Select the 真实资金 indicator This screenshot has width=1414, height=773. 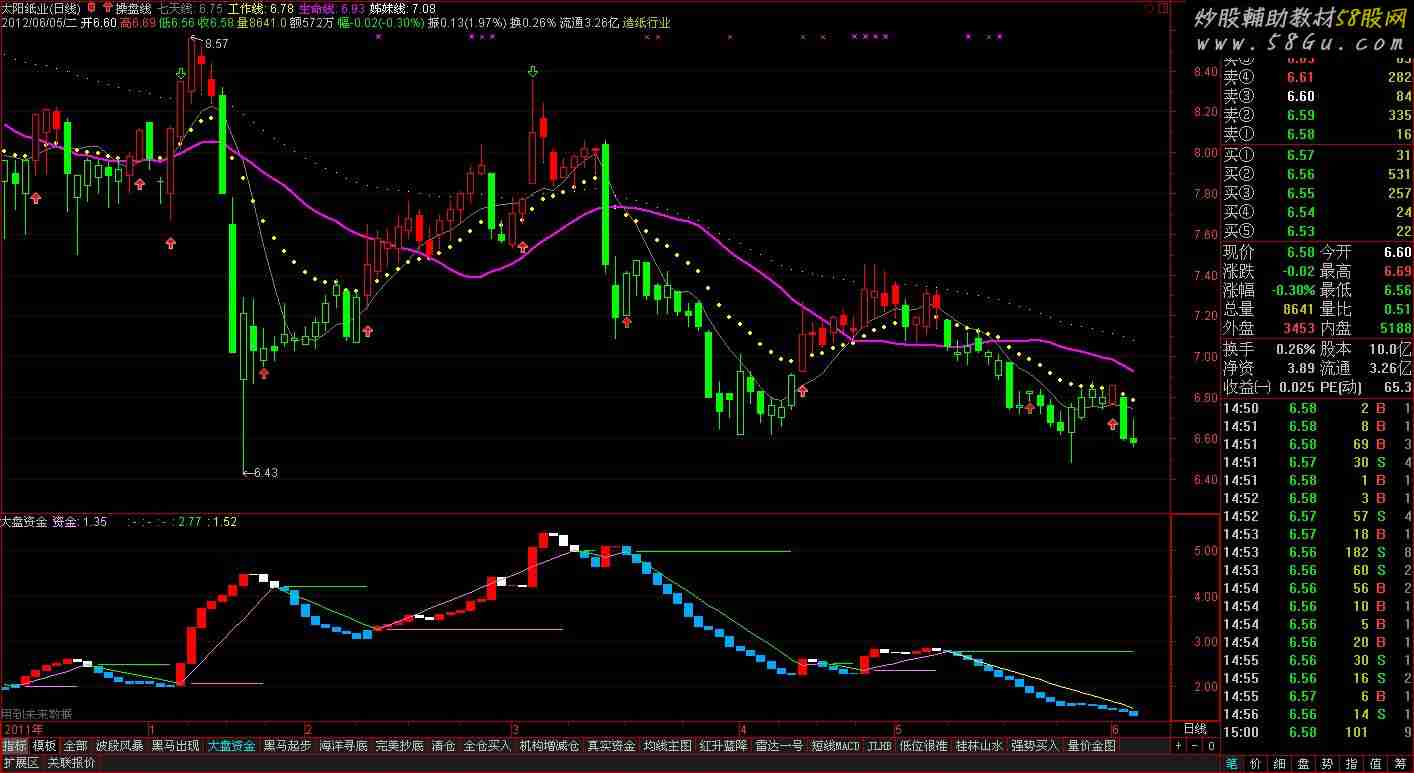click(x=611, y=745)
